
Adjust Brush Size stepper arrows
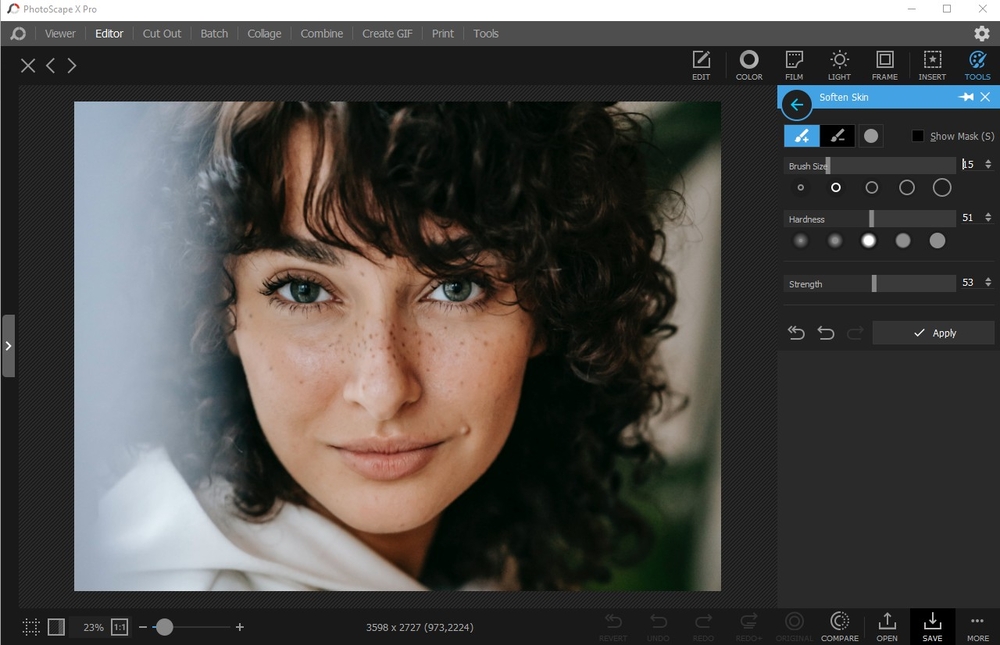point(988,164)
